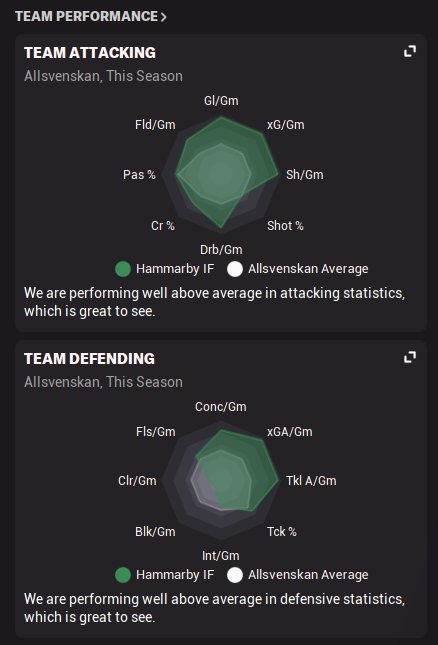Click the Pas % axis label
Image resolution: width=438 pixels, height=645 pixels.
(x=139, y=174)
